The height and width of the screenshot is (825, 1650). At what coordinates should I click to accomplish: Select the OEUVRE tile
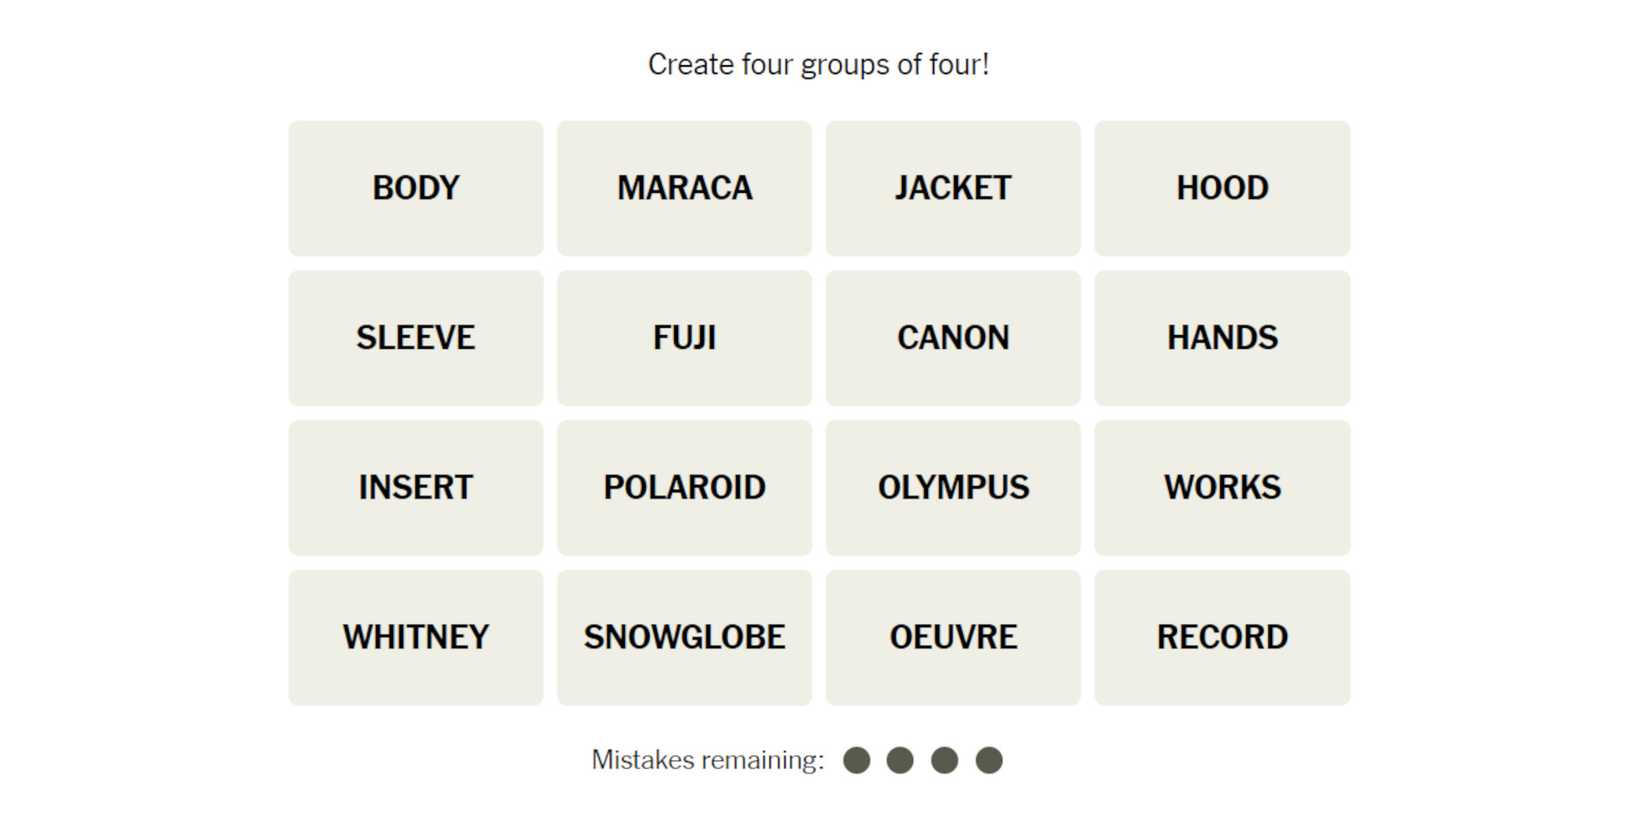pyautogui.click(x=953, y=638)
